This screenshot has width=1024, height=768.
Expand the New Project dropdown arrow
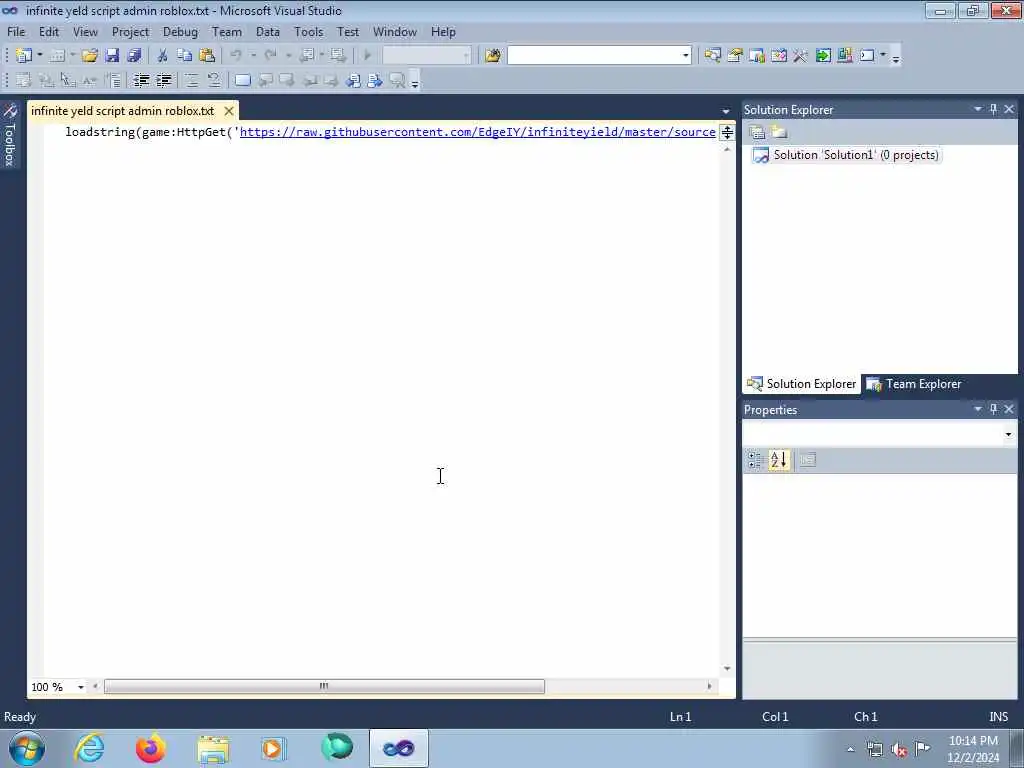click(40, 56)
